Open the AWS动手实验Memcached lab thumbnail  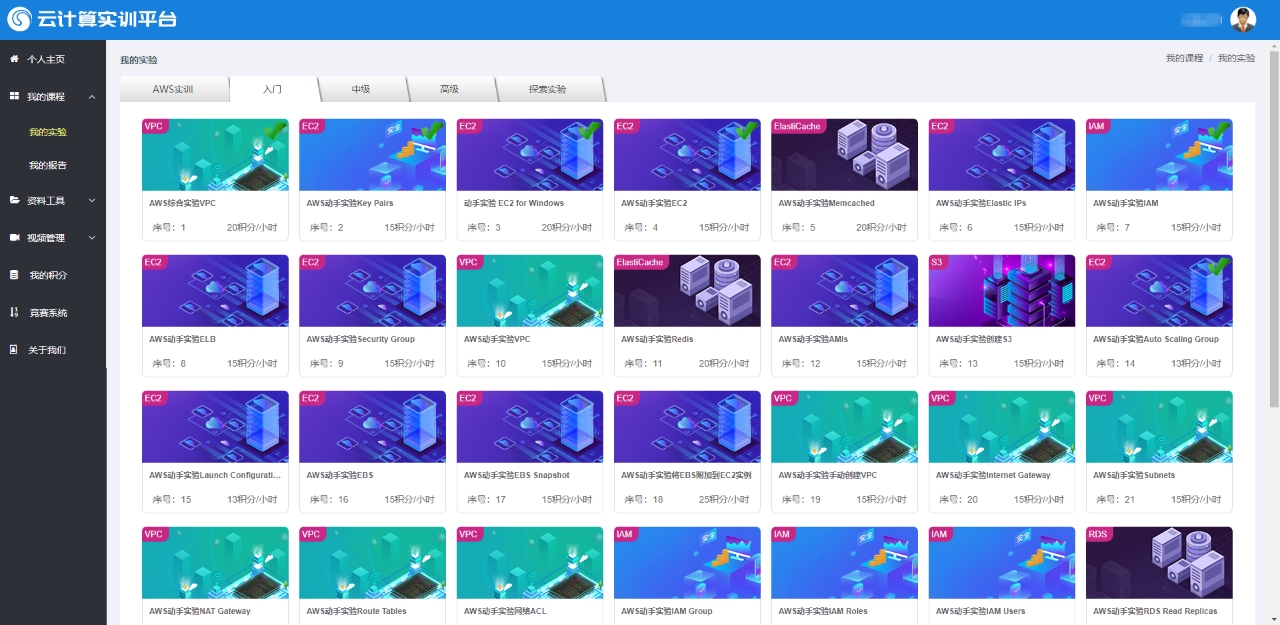tap(844, 154)
